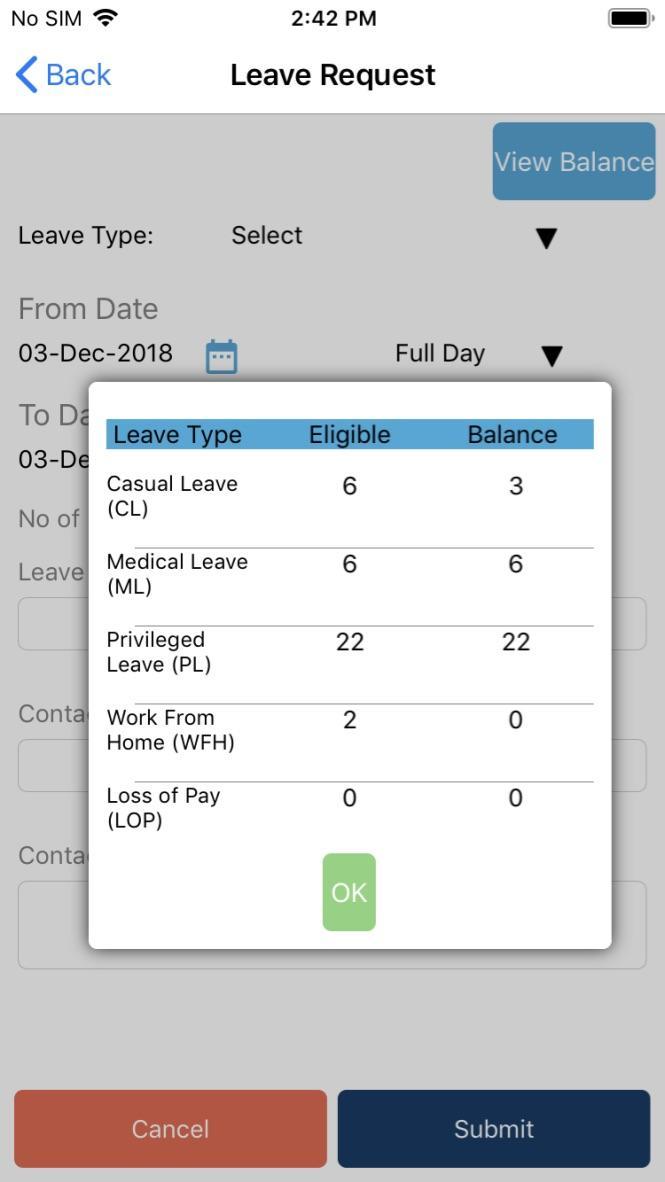This screenshot has height=1182, width=665.
Task: Select the Leave Type 'Select' field
Action: [267, 235]
